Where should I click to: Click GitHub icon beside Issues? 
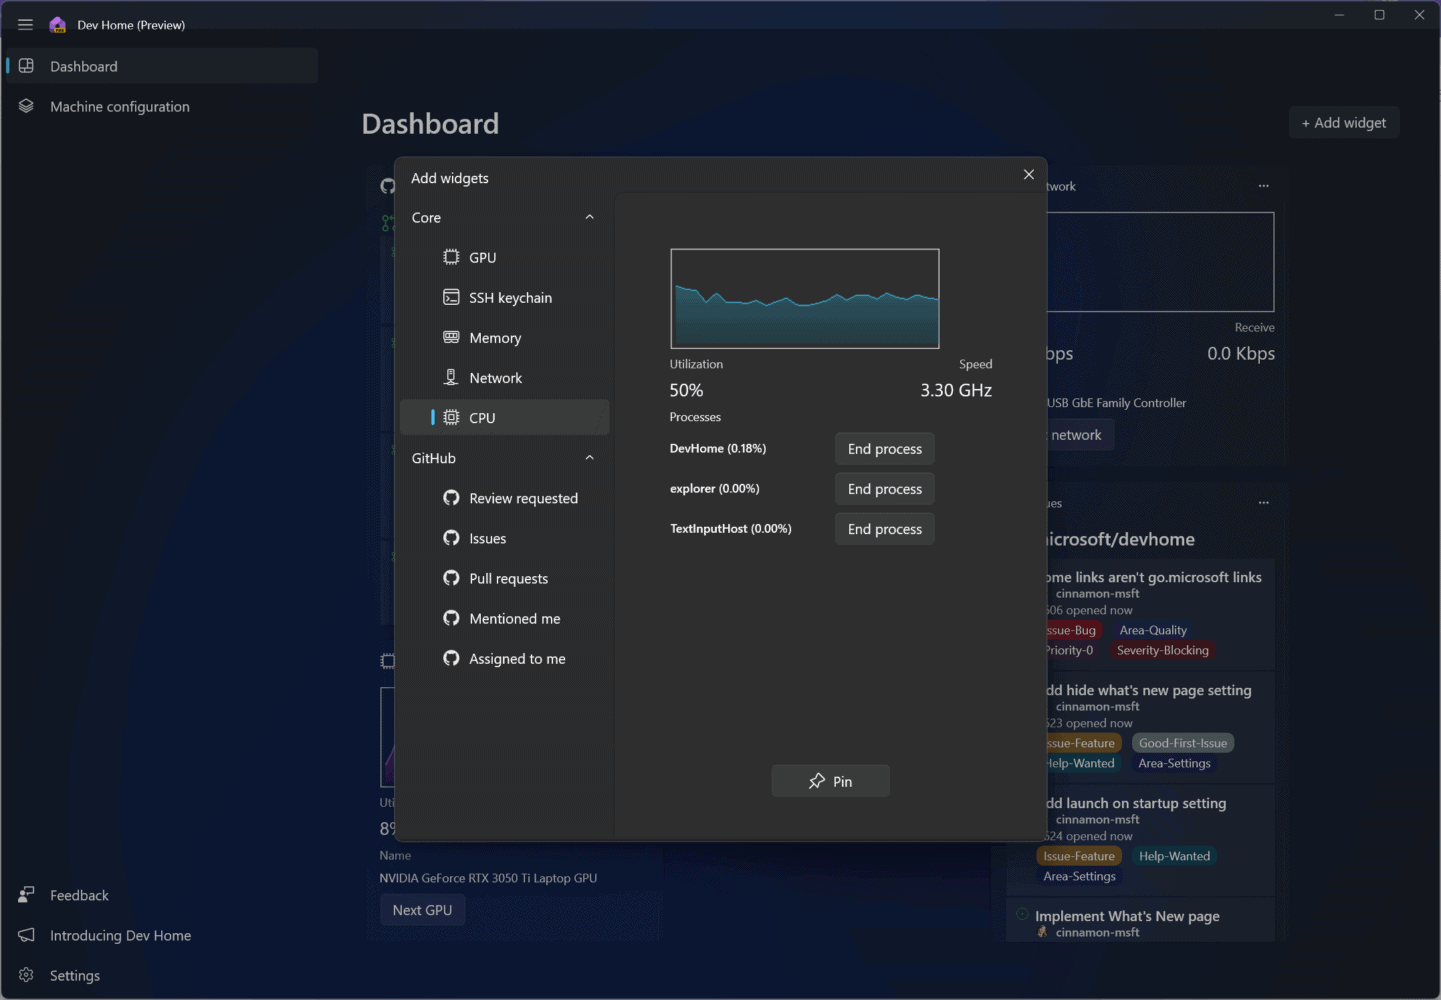pyautogui.click(x=451, y=538)
